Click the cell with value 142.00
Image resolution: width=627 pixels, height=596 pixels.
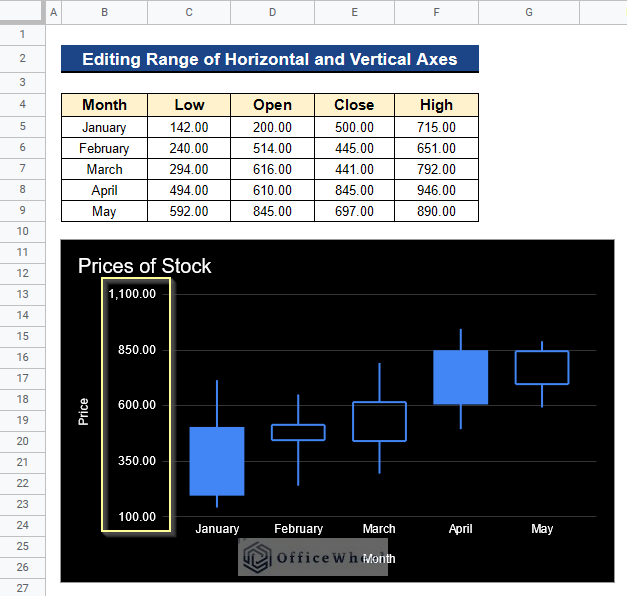click(x=189, y=127)
